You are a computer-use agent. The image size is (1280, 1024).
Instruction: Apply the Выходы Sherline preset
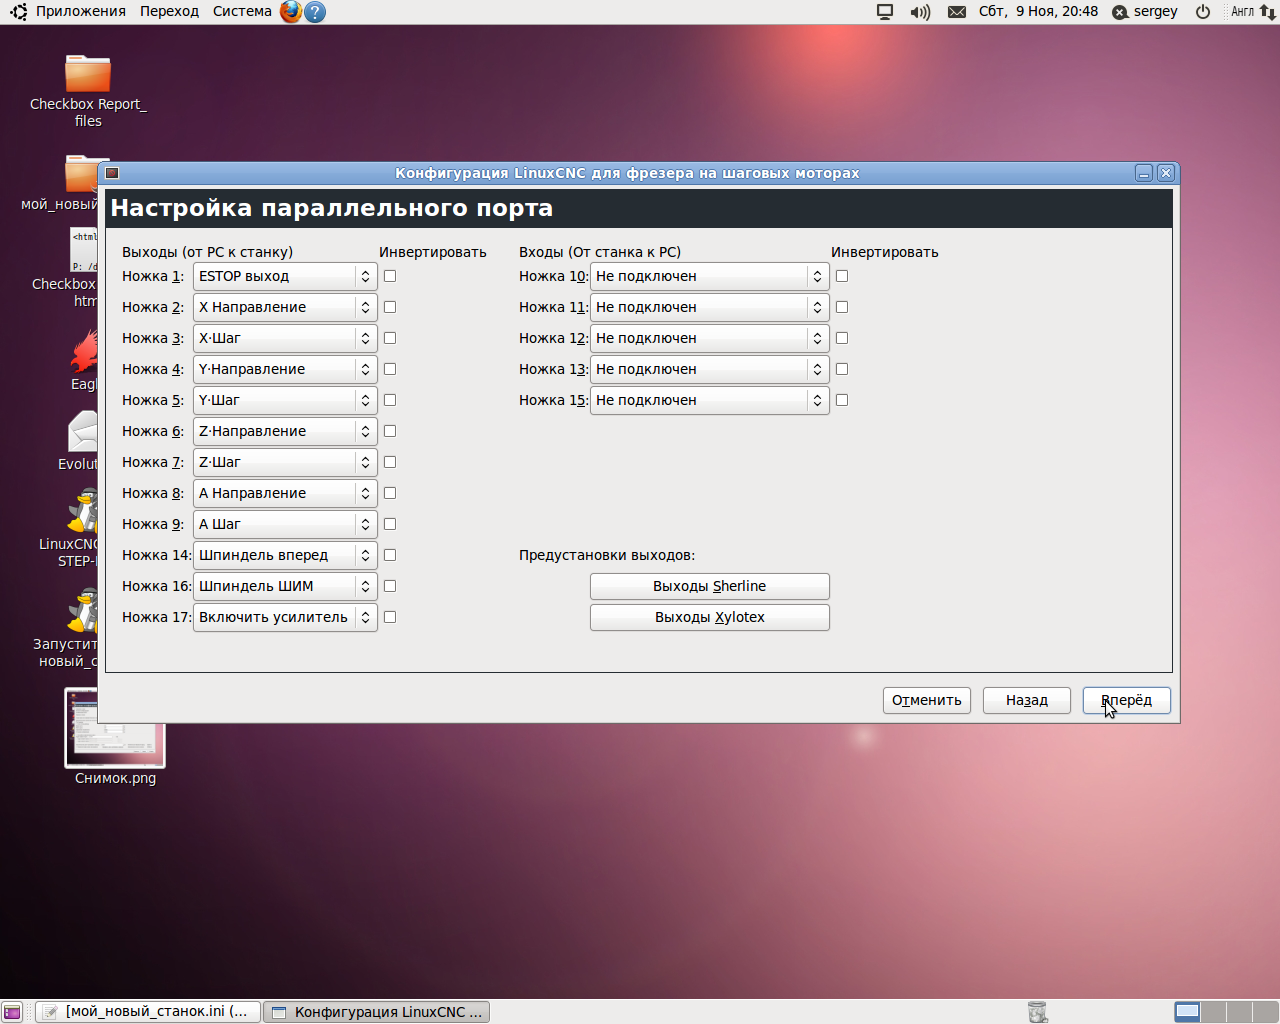(x=710, y=586)
